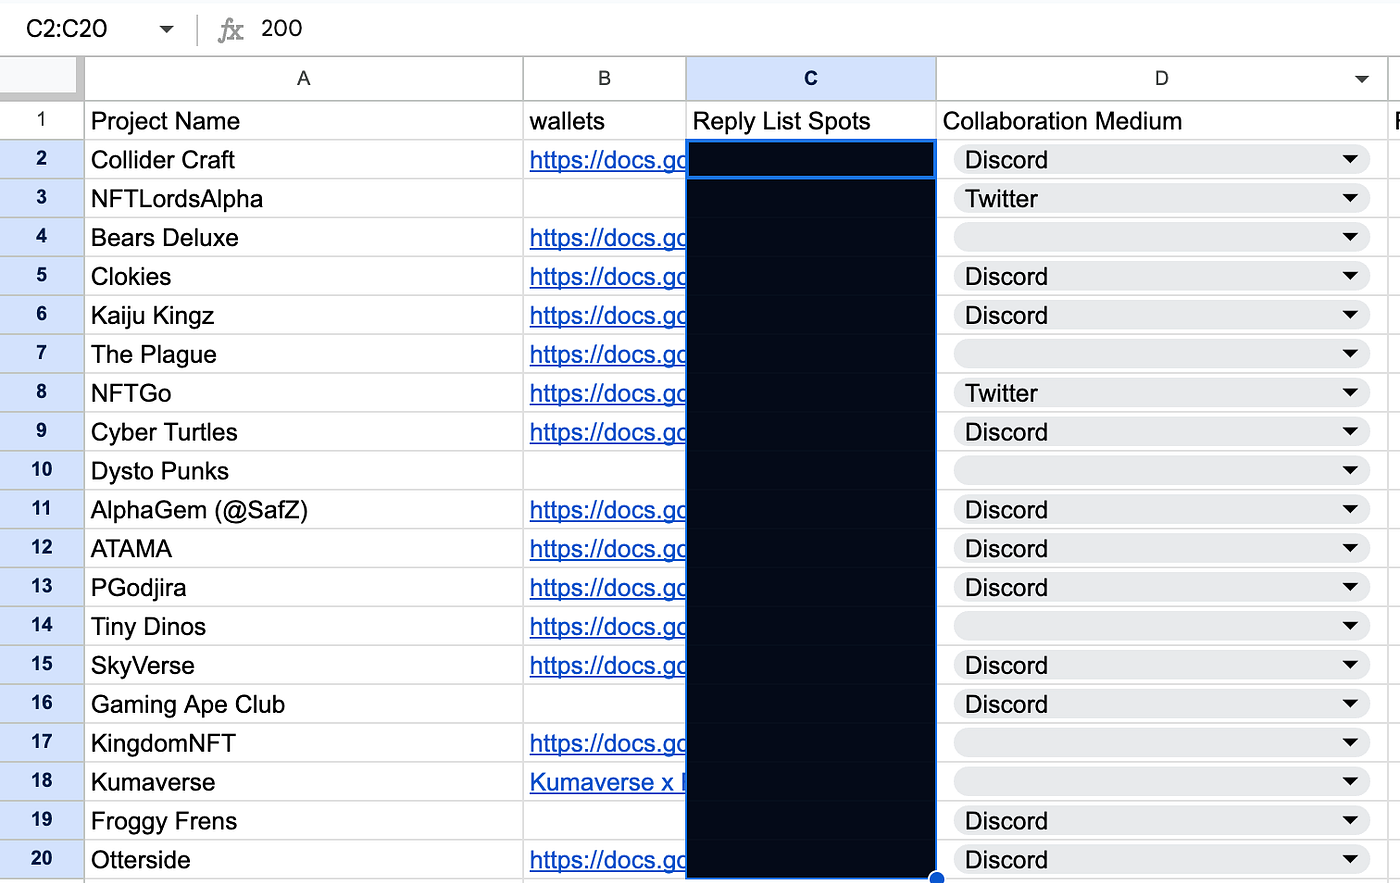The image size is (1400, 883).
Task: Open Collaboration Medium dropdown for Clokies
Action: click(x=1350, y=276)
